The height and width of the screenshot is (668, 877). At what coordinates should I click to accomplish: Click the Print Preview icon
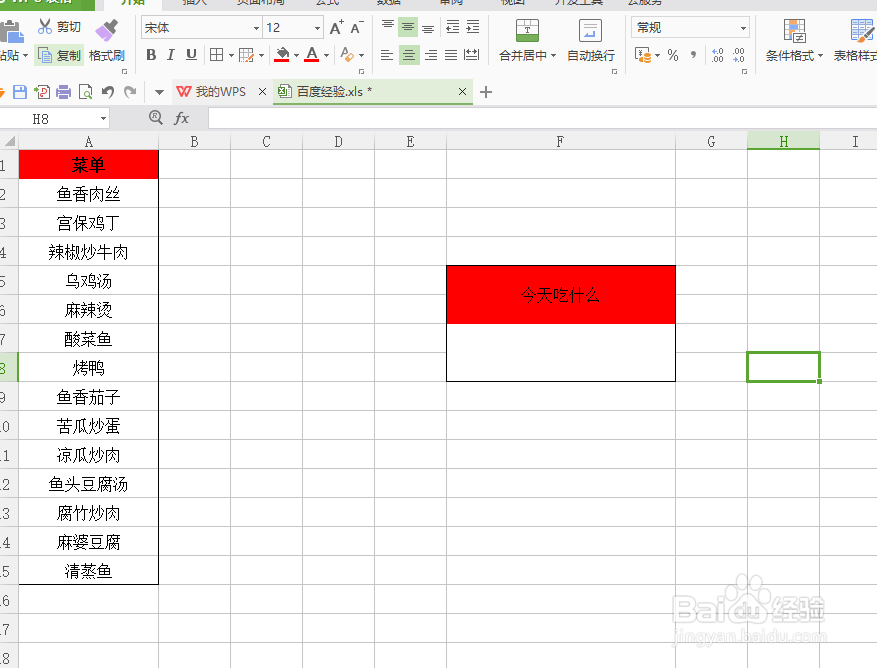[x=86, y=92]
